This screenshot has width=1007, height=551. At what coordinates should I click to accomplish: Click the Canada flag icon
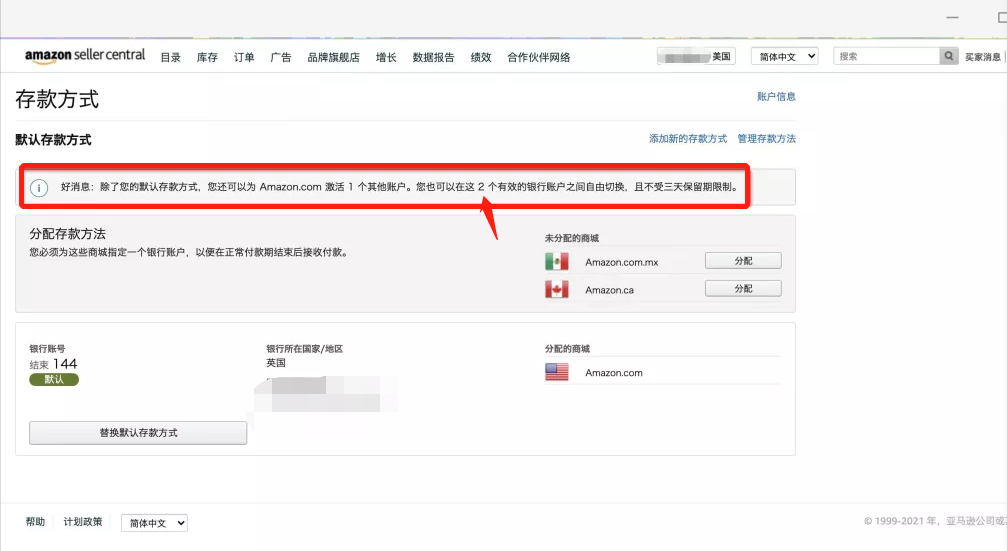click(x=557, y=290)
